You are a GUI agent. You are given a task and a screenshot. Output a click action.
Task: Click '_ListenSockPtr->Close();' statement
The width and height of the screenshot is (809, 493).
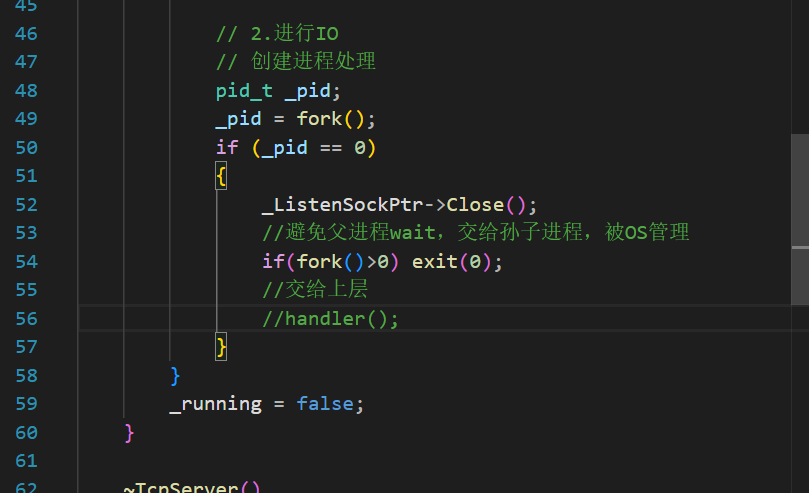click(399, 205)
